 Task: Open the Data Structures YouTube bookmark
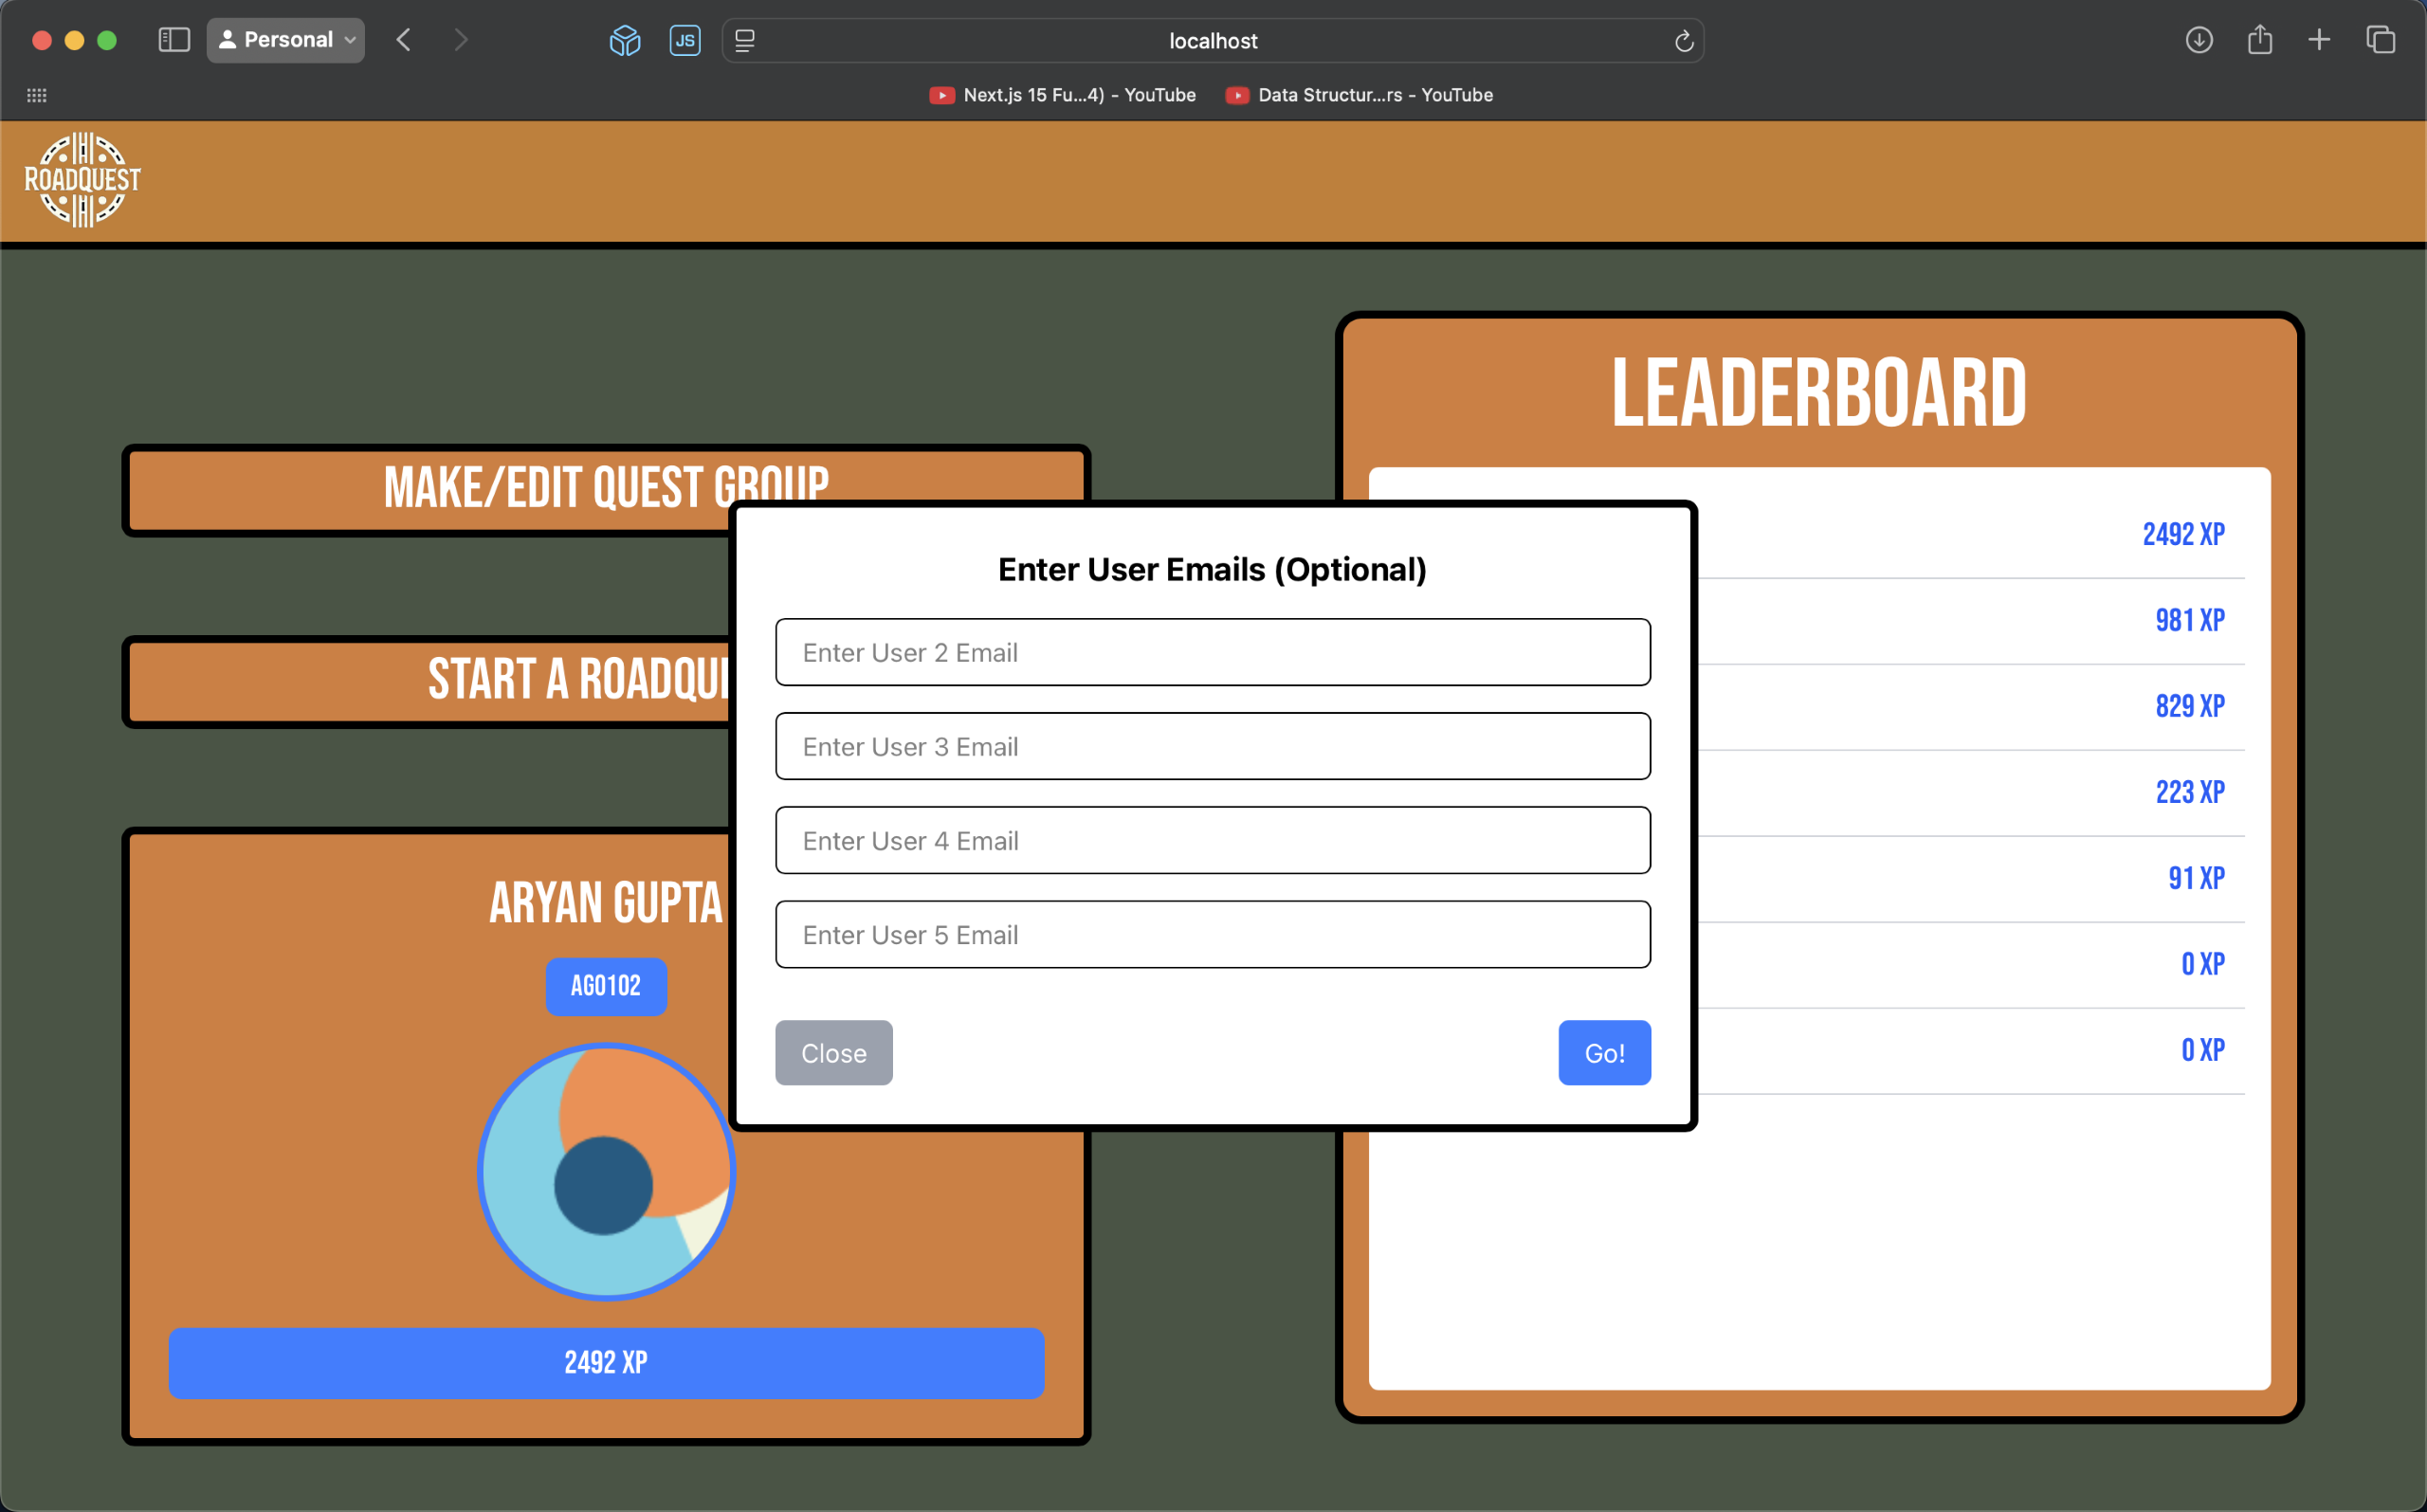pos(1360,95)
